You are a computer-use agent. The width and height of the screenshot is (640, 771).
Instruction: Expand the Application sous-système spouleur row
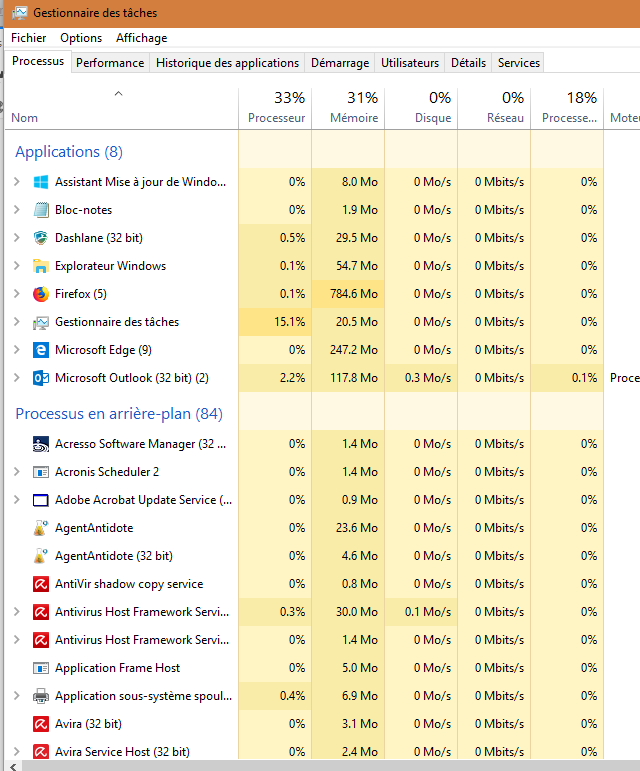click(17, 696)
